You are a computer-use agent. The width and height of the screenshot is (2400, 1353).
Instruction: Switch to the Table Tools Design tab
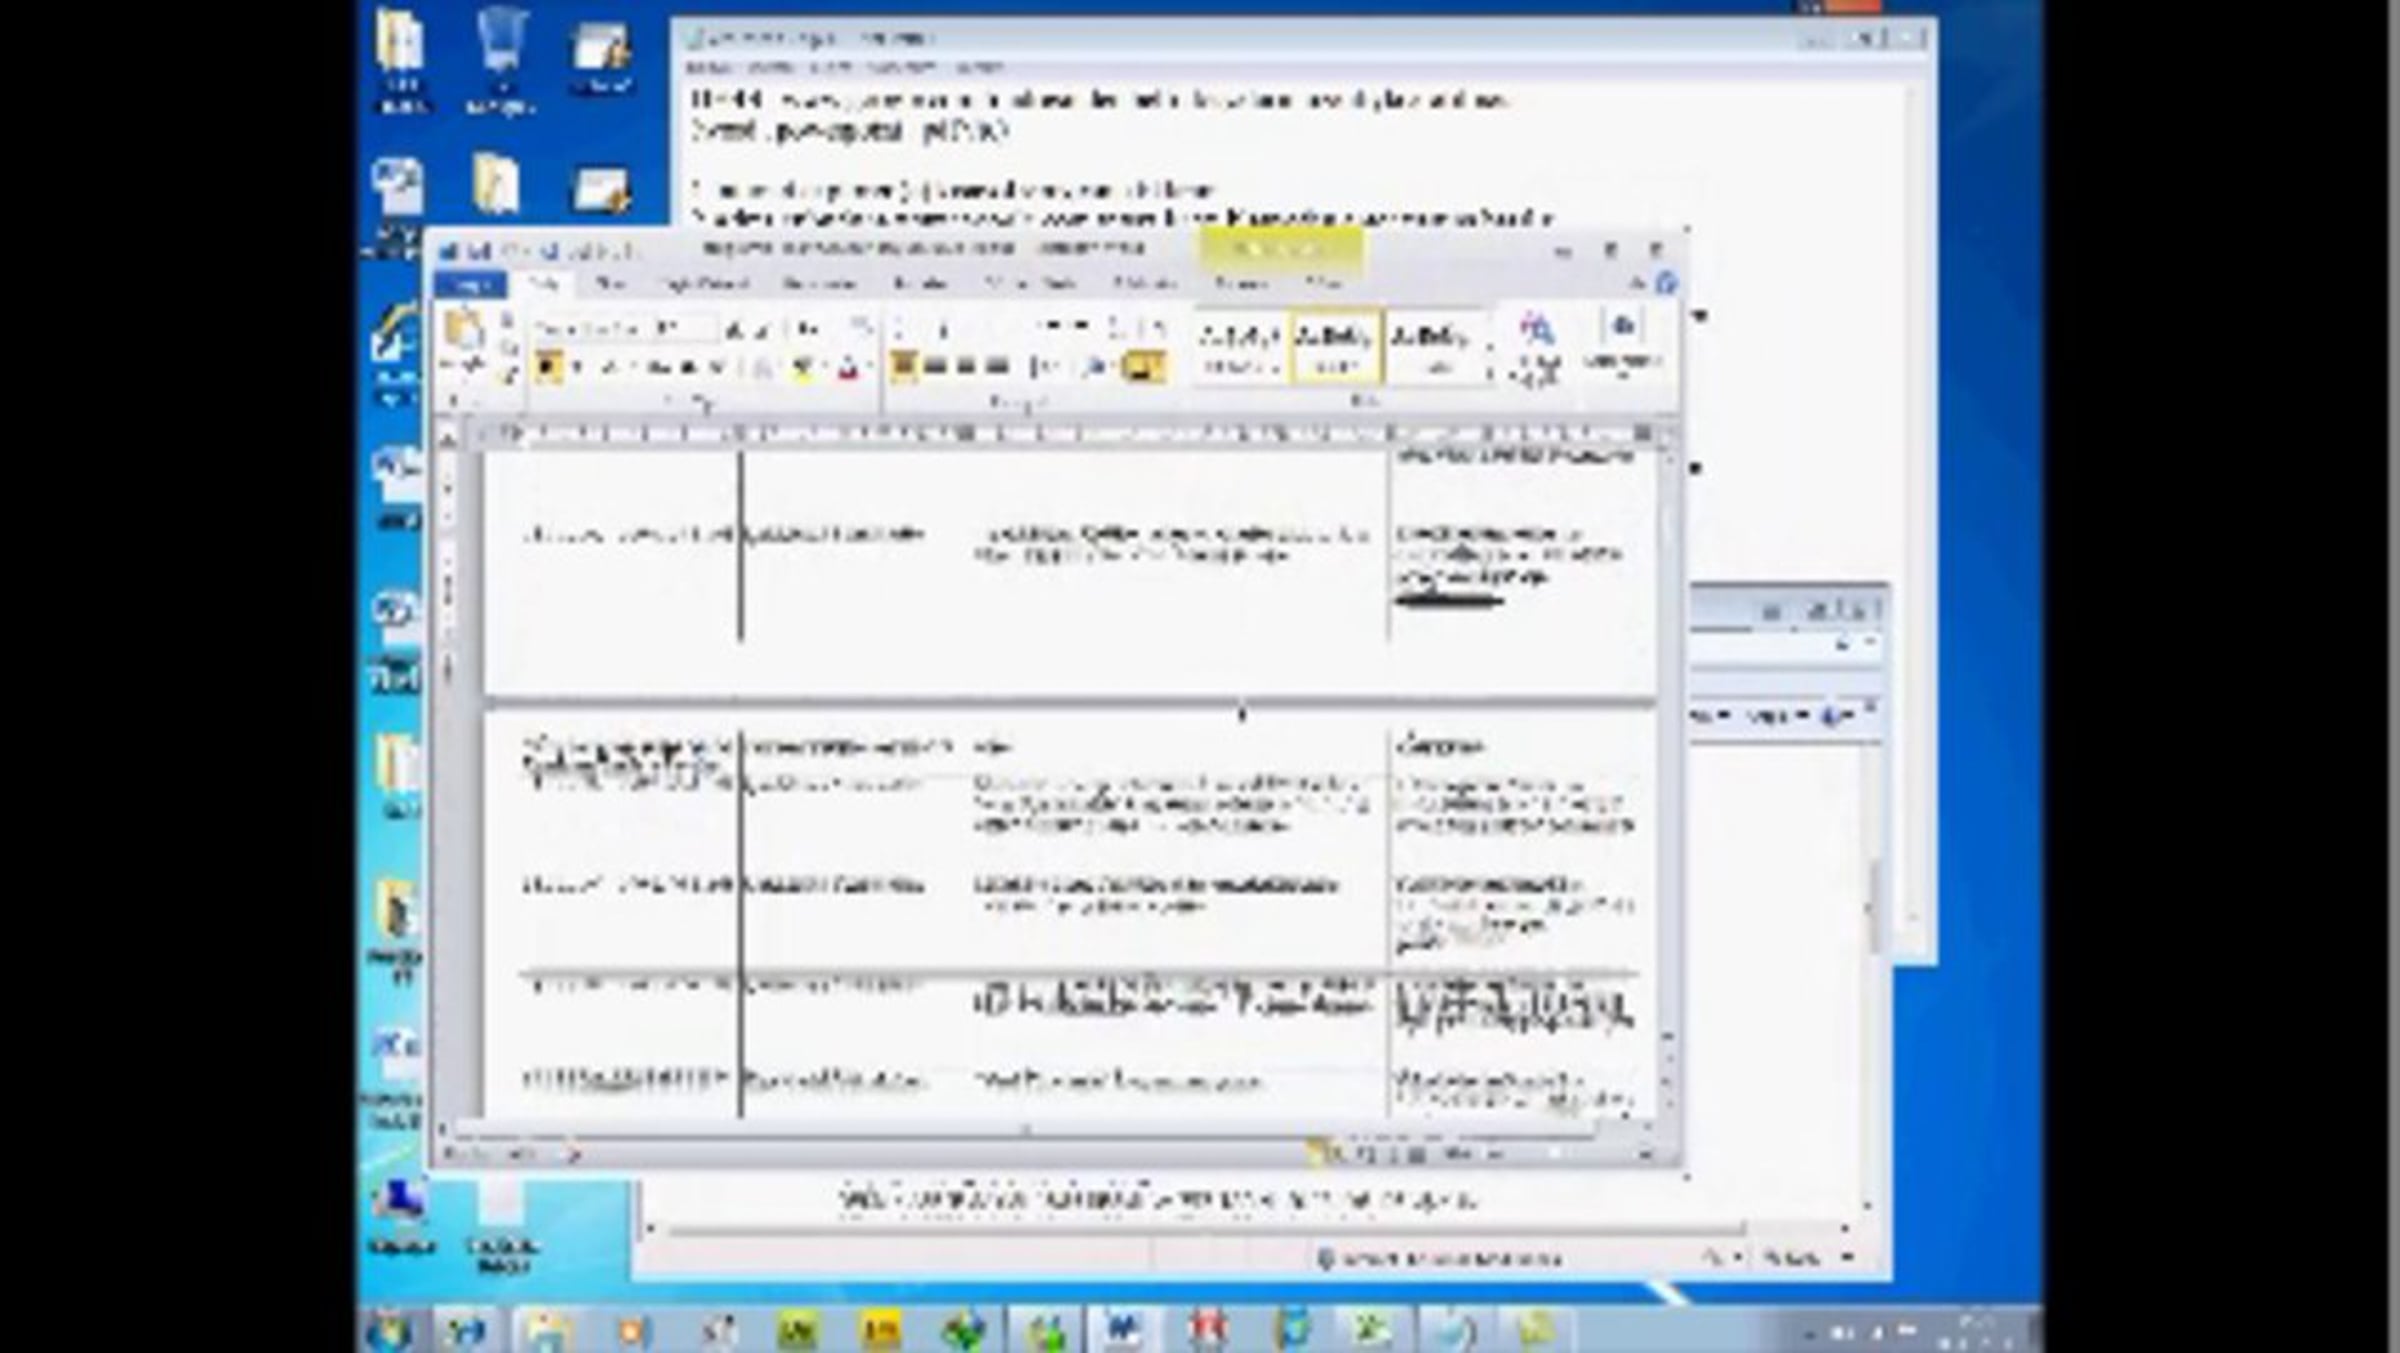click(x=1242, y=285)
